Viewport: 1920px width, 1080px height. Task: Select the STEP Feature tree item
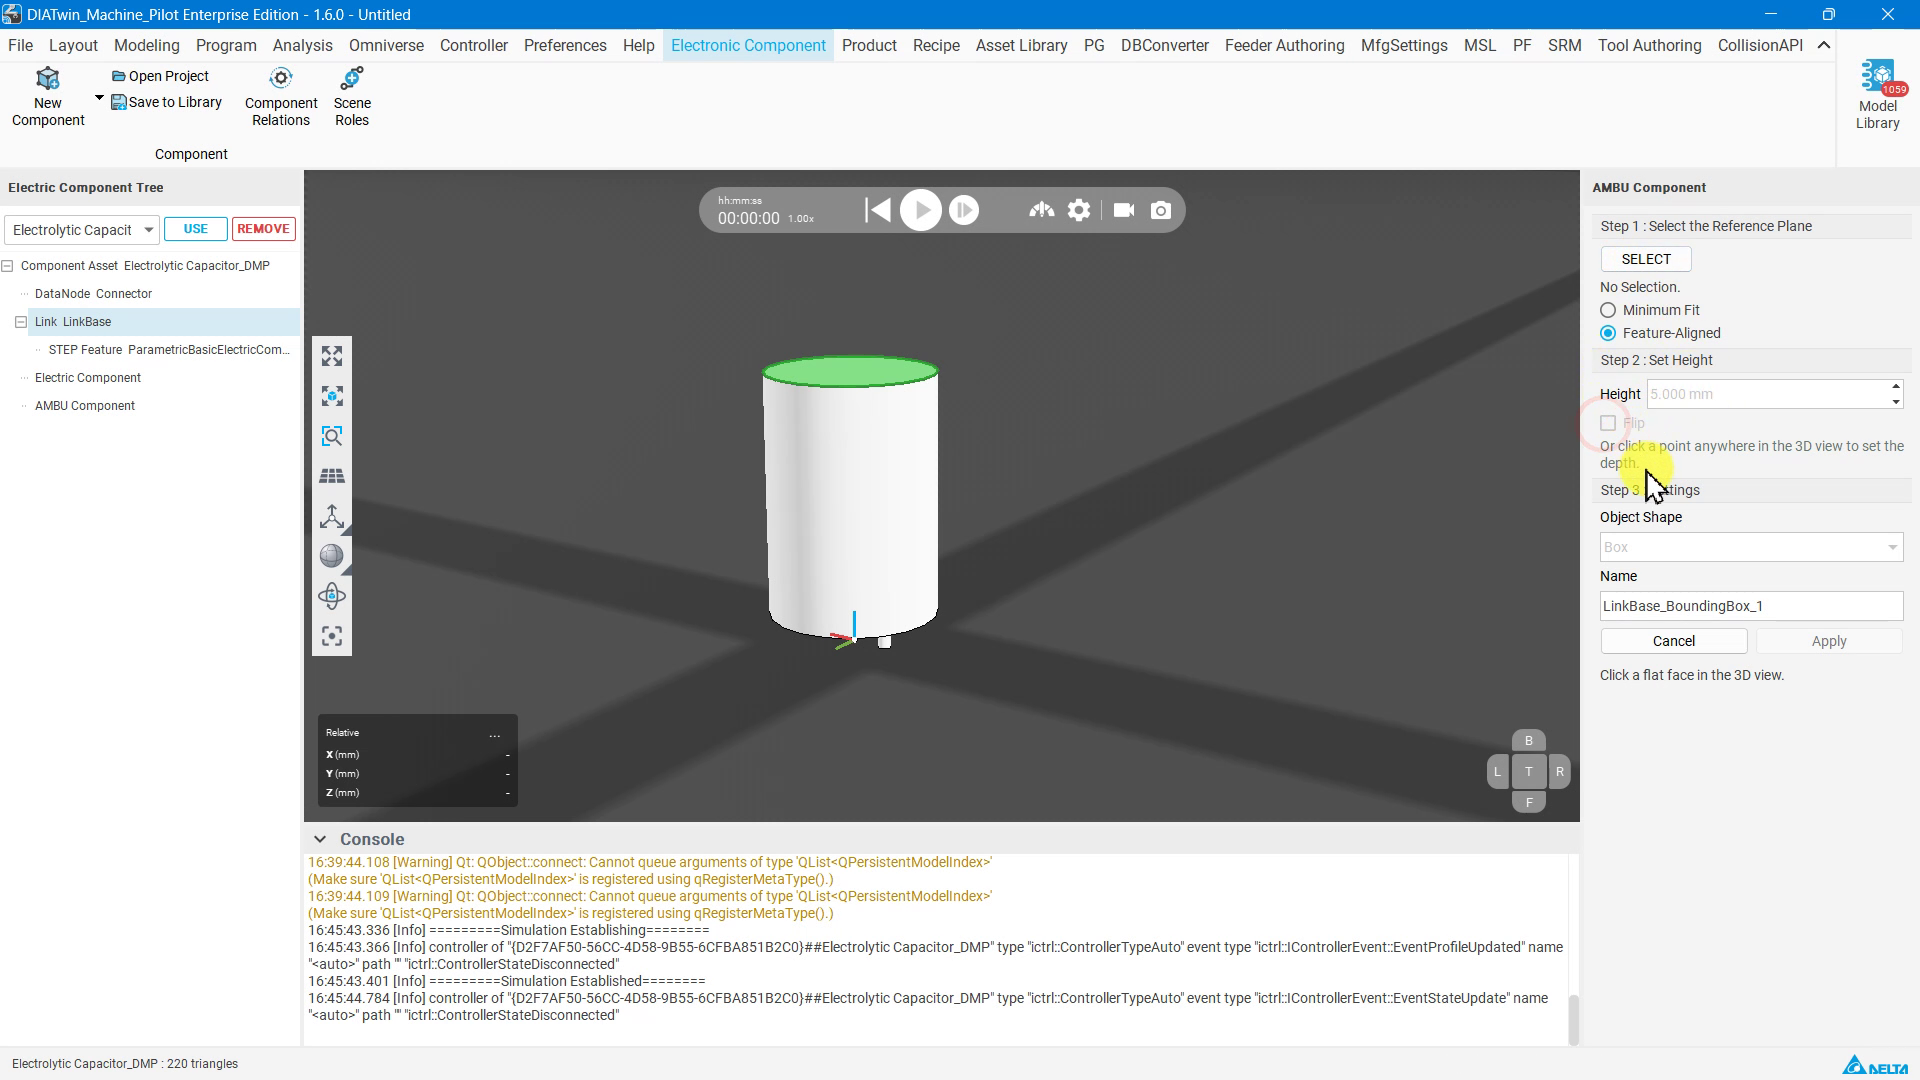point(169,350)
